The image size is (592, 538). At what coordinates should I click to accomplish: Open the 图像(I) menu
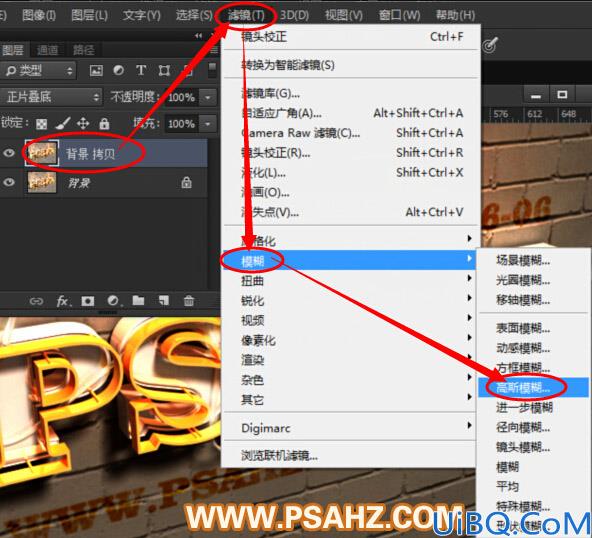39,15
